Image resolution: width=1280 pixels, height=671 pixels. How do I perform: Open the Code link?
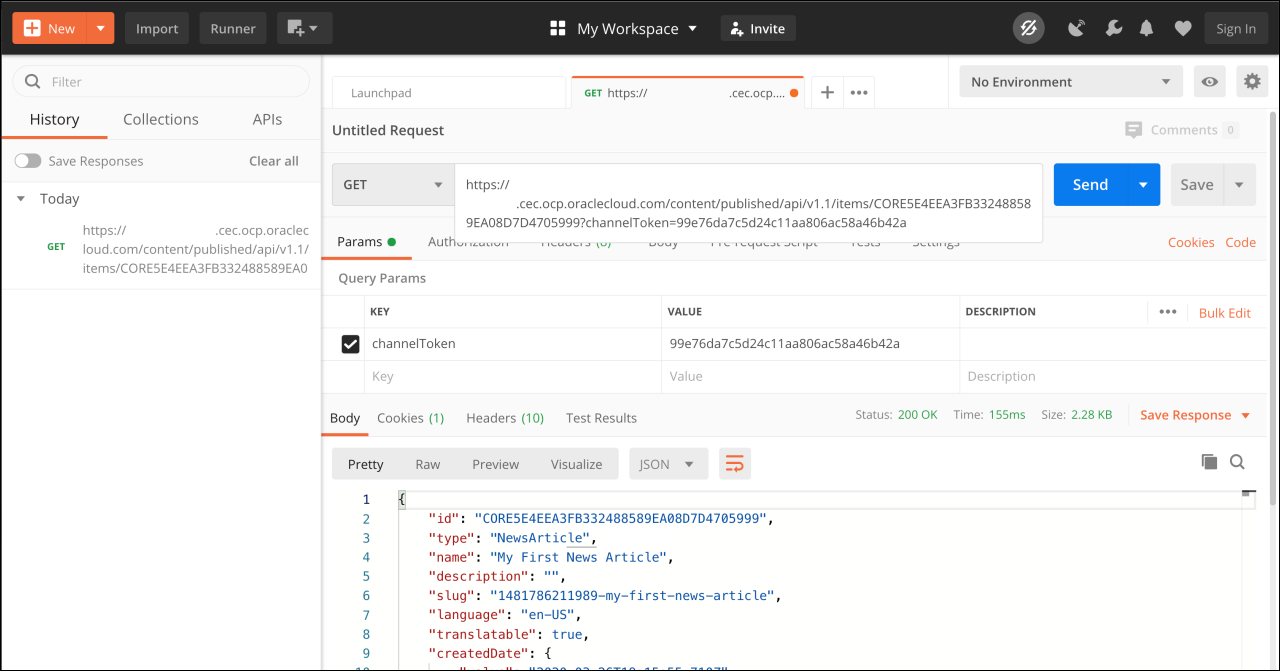1241,242
